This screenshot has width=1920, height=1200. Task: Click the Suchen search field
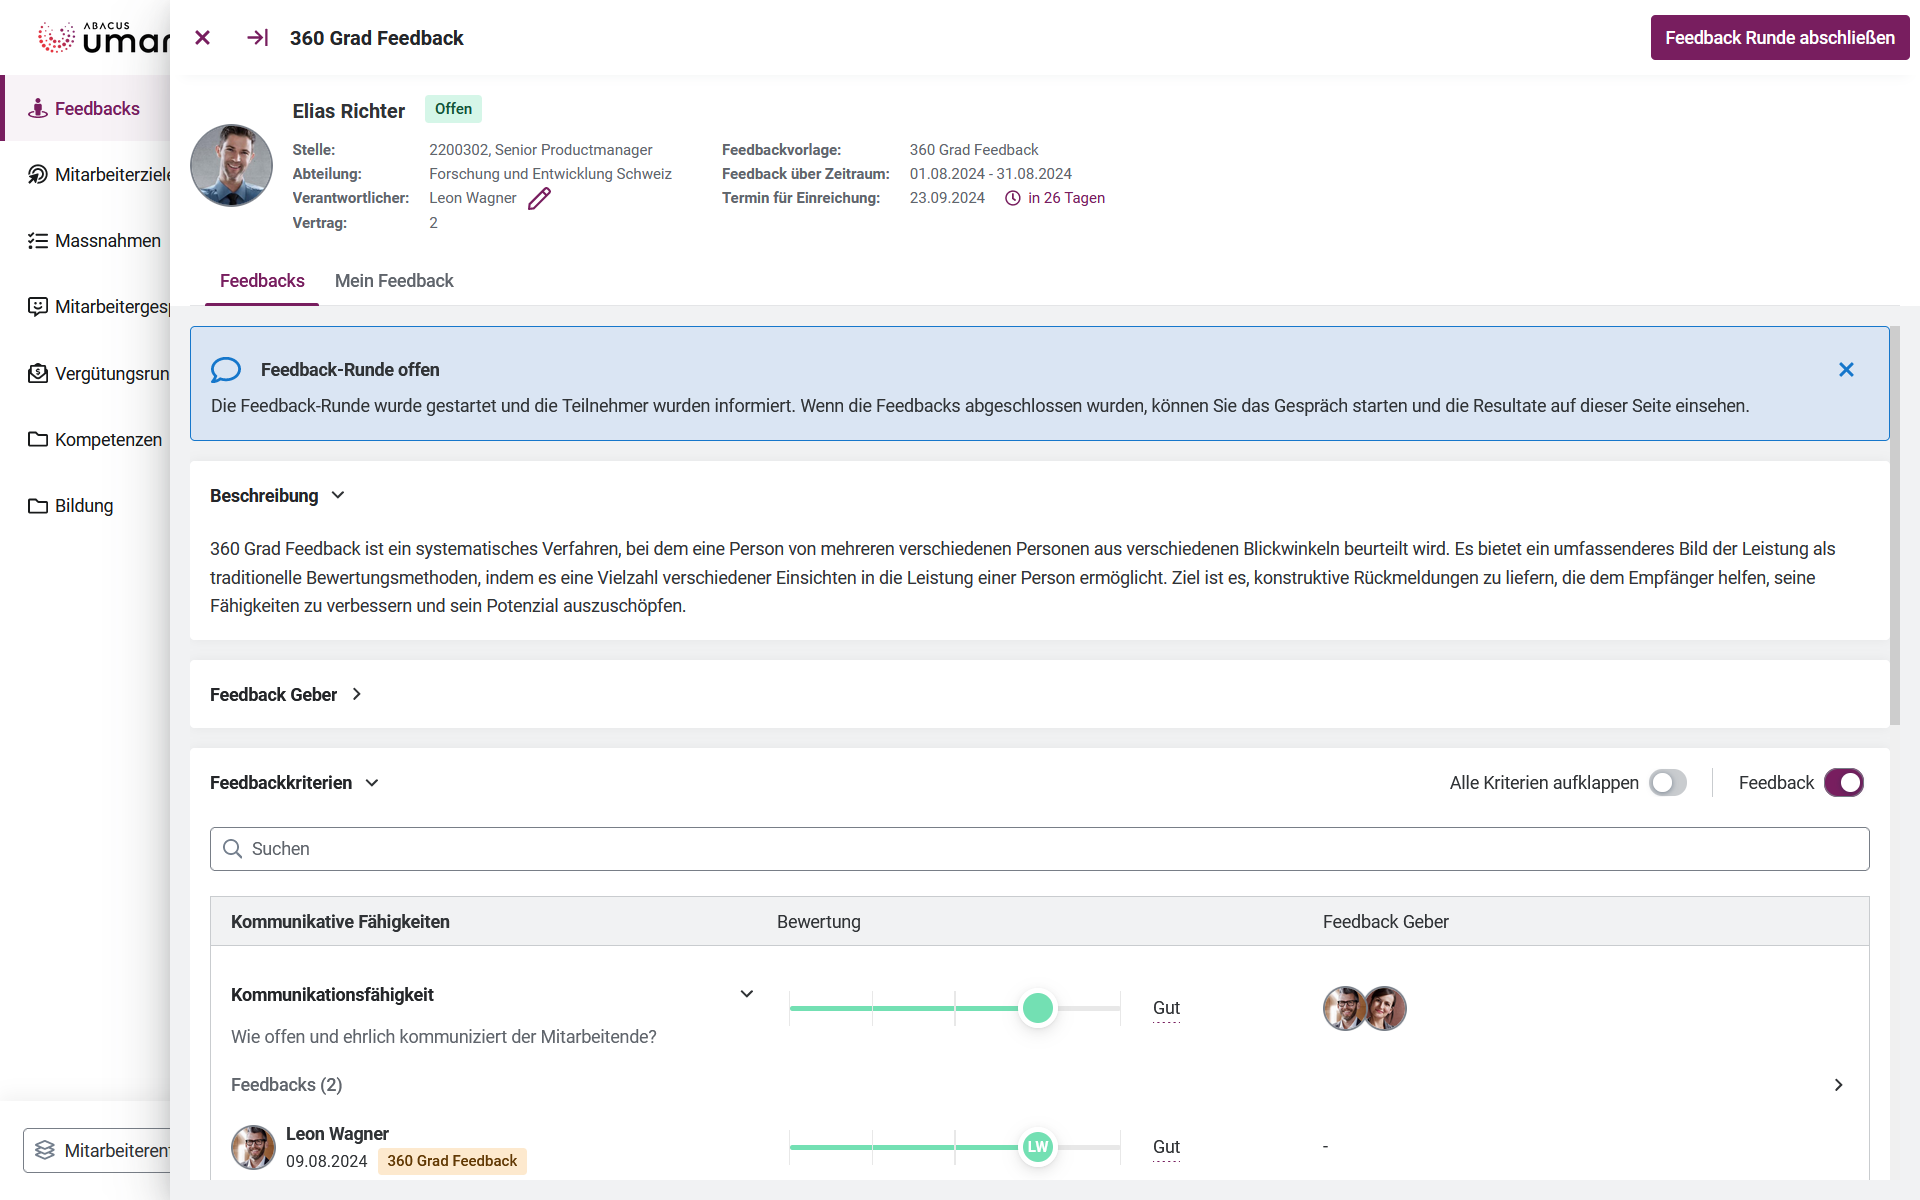(1040, 849)
